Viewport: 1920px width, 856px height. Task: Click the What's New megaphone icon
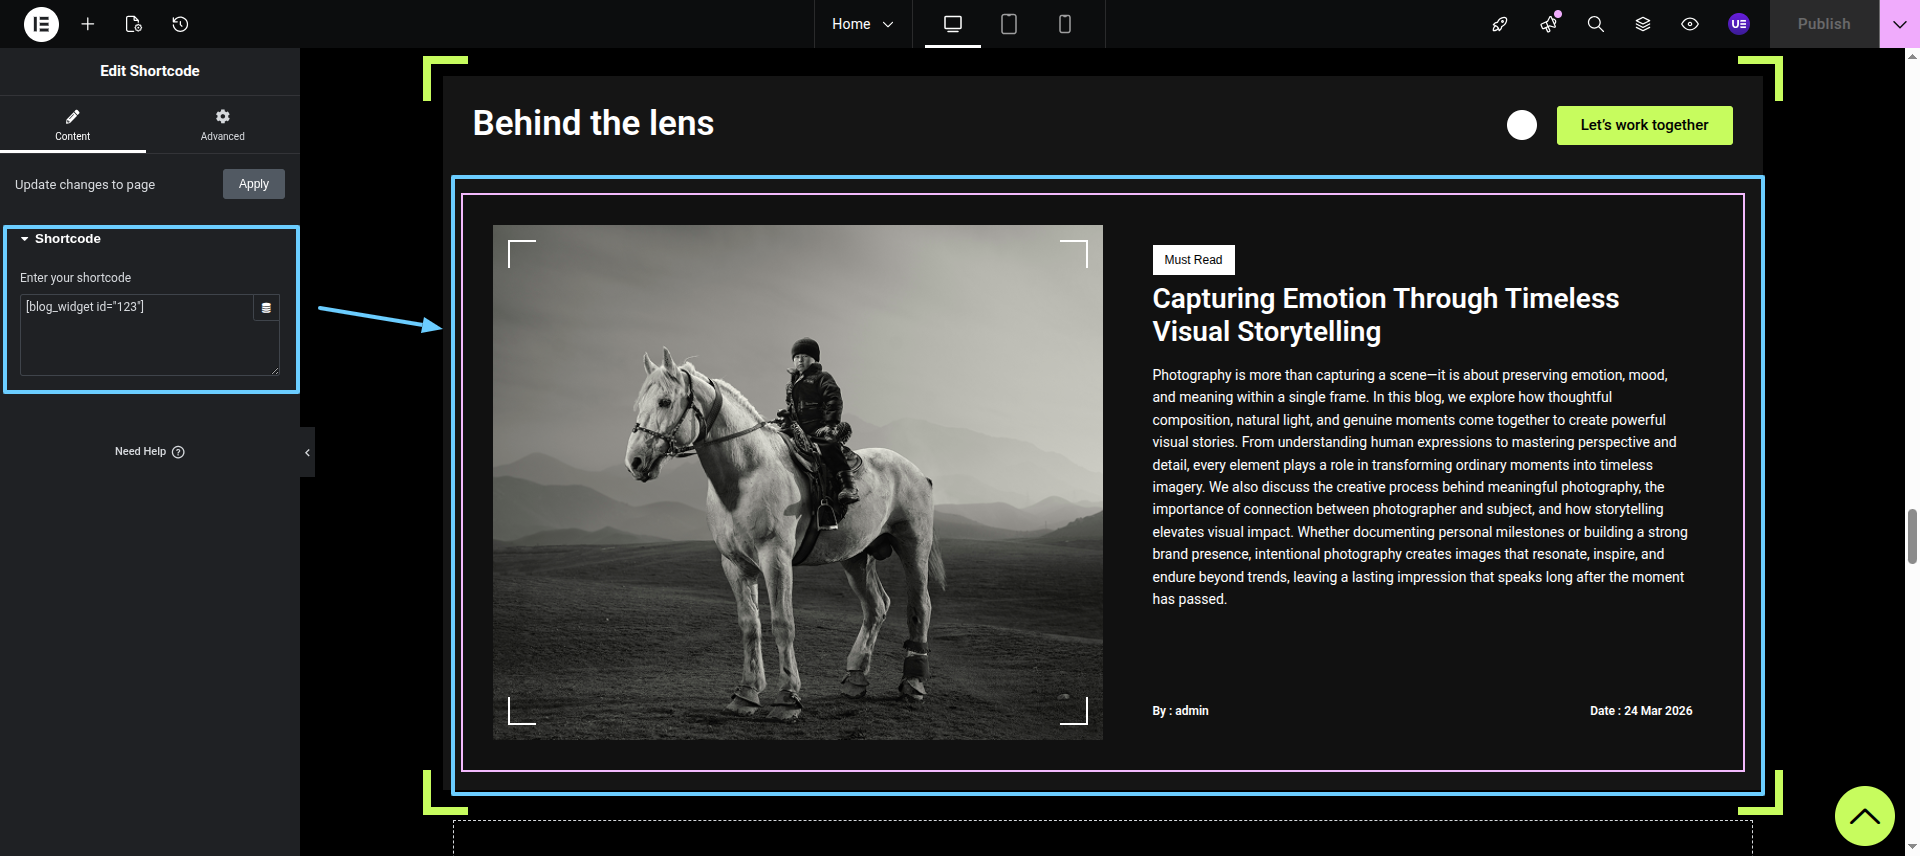(1548, 24)
